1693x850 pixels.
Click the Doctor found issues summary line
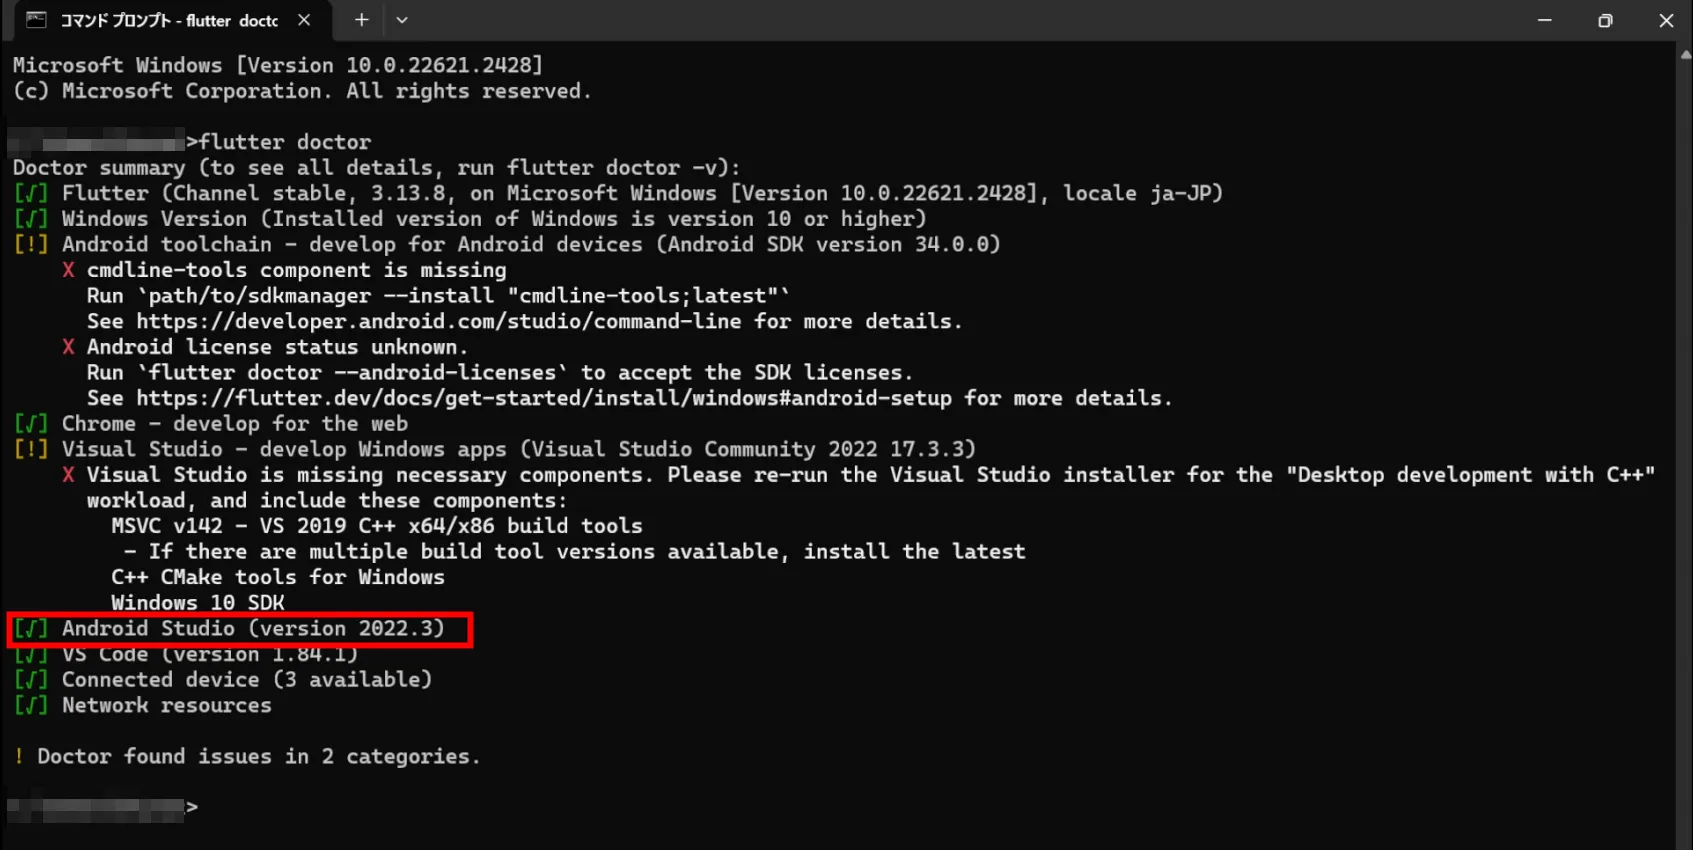pyautogui.click(x=247, y=757)
